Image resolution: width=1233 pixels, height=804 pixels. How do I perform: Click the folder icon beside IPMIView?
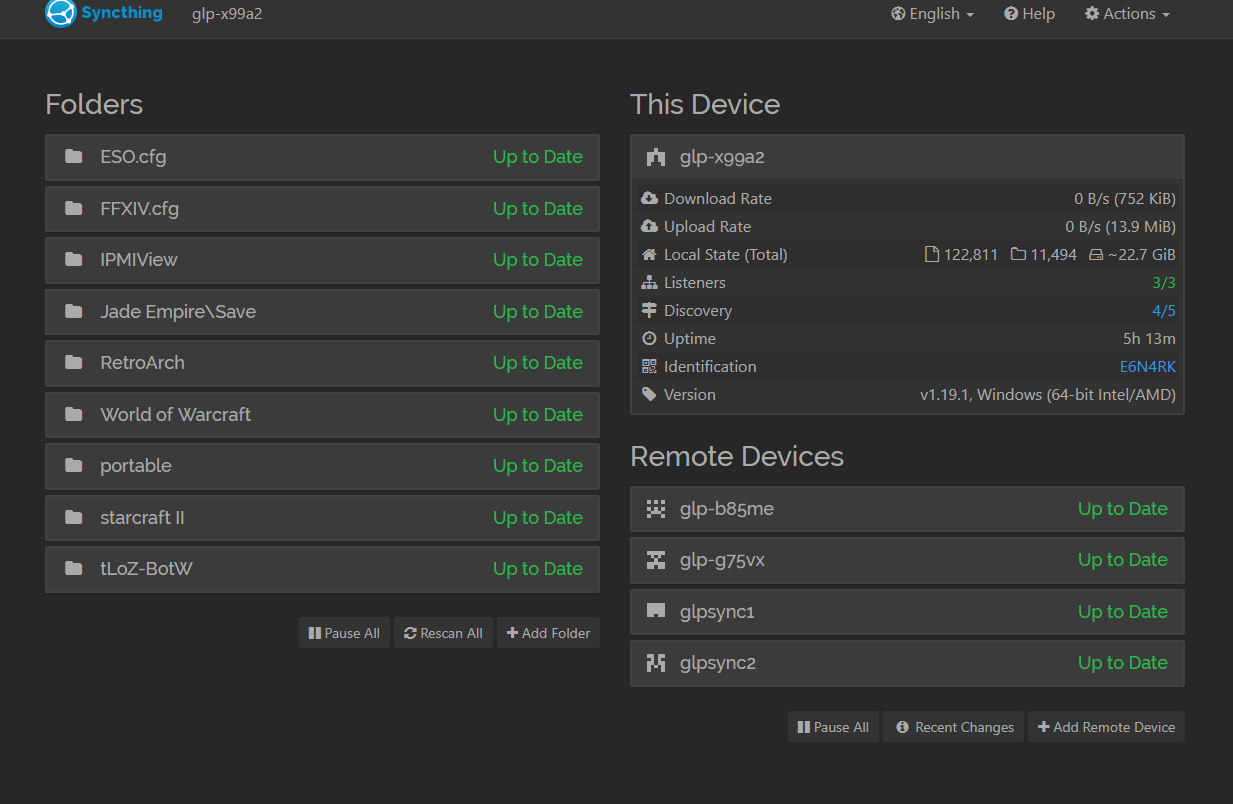click(73, 260)
